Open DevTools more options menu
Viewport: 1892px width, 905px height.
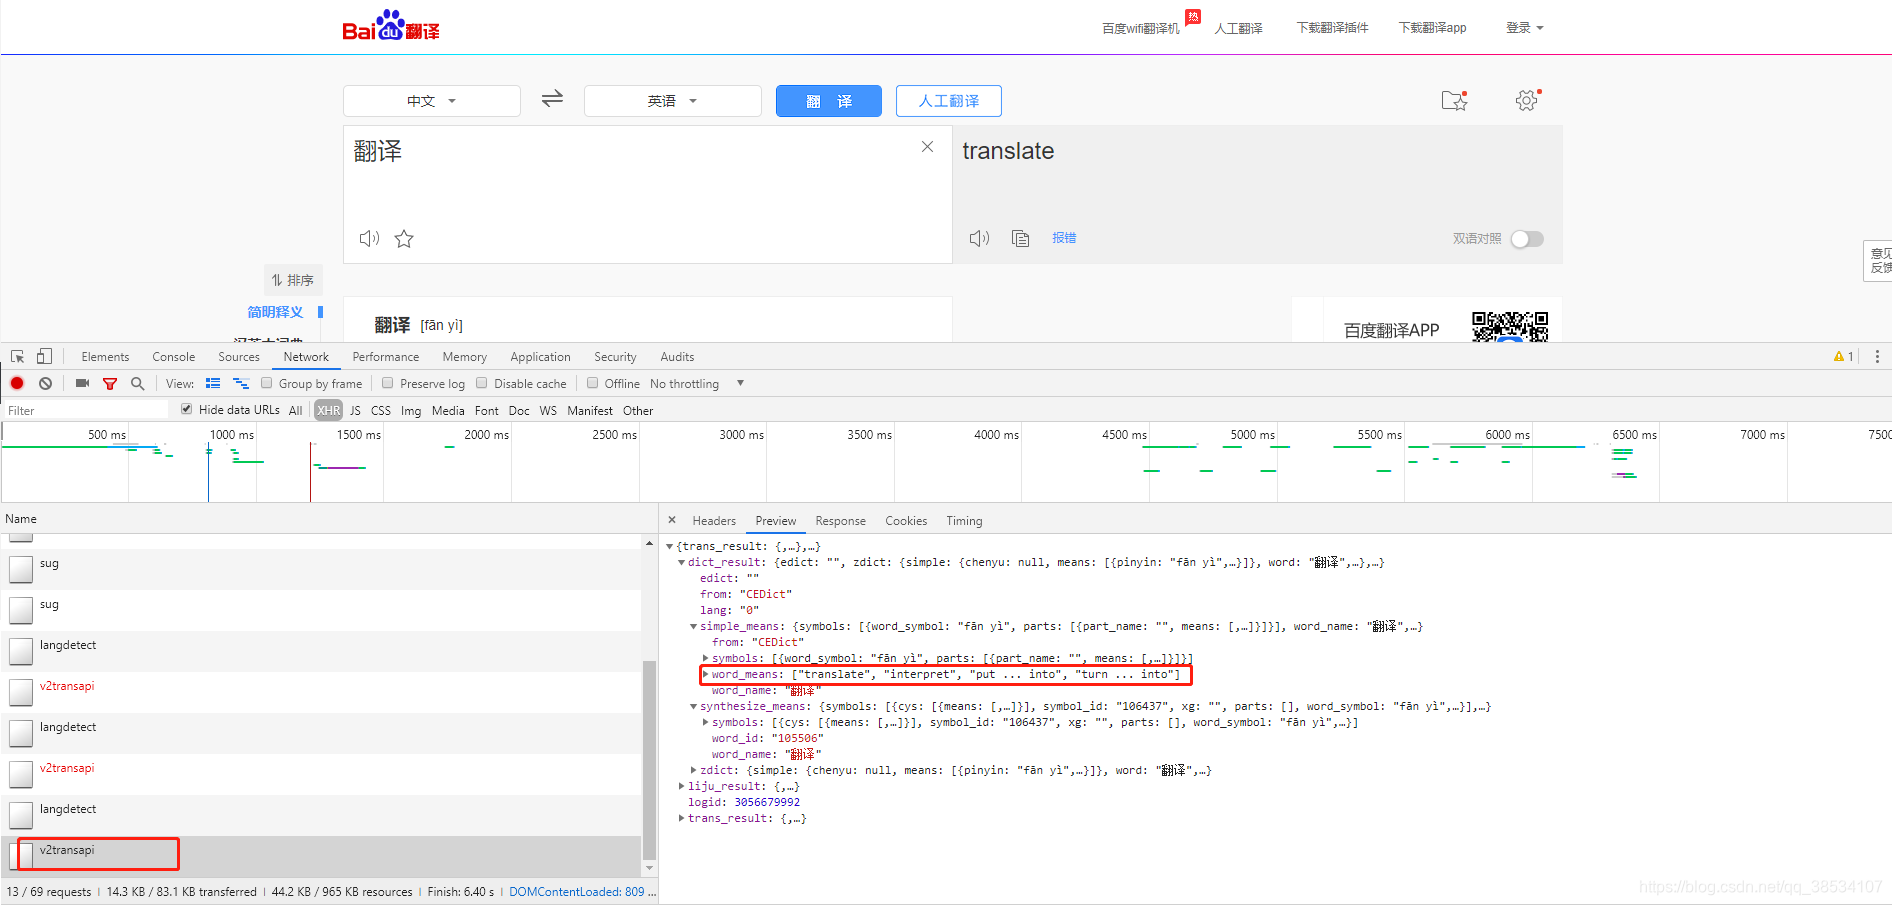pyautogui.click(x=1877, y=357)
